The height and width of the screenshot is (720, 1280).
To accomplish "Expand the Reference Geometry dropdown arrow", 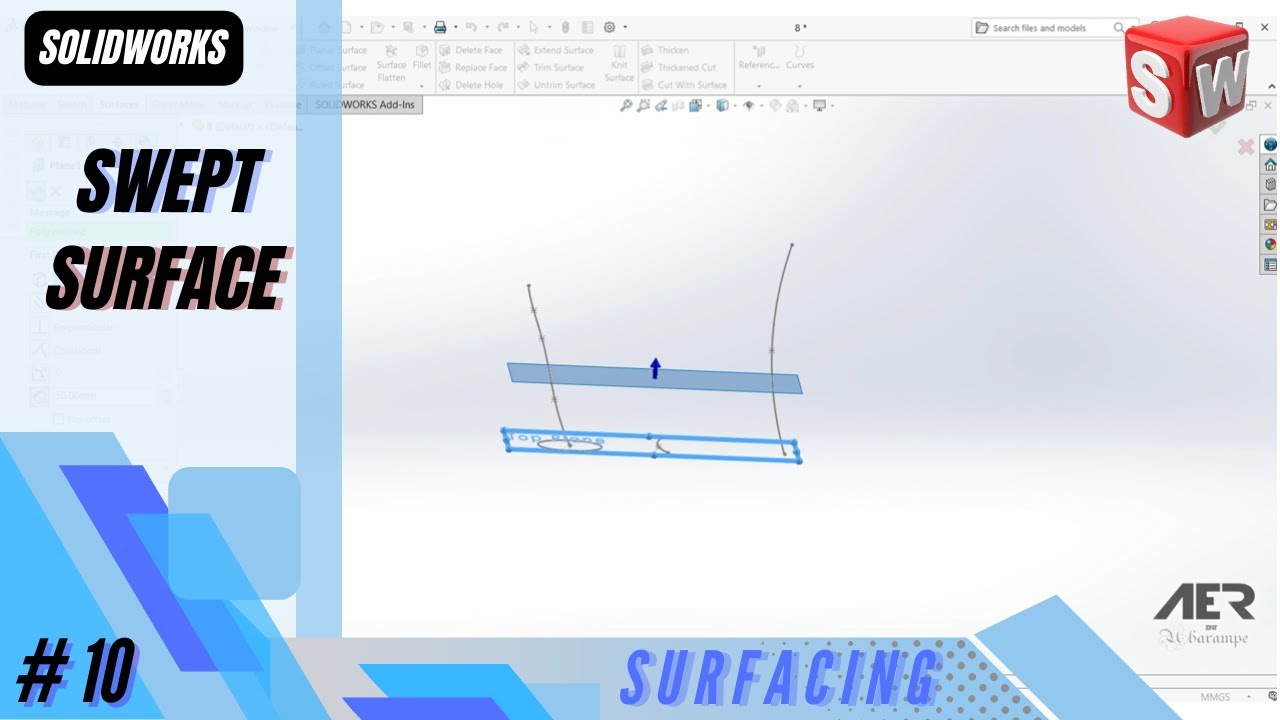I will (x=758, y=86).
